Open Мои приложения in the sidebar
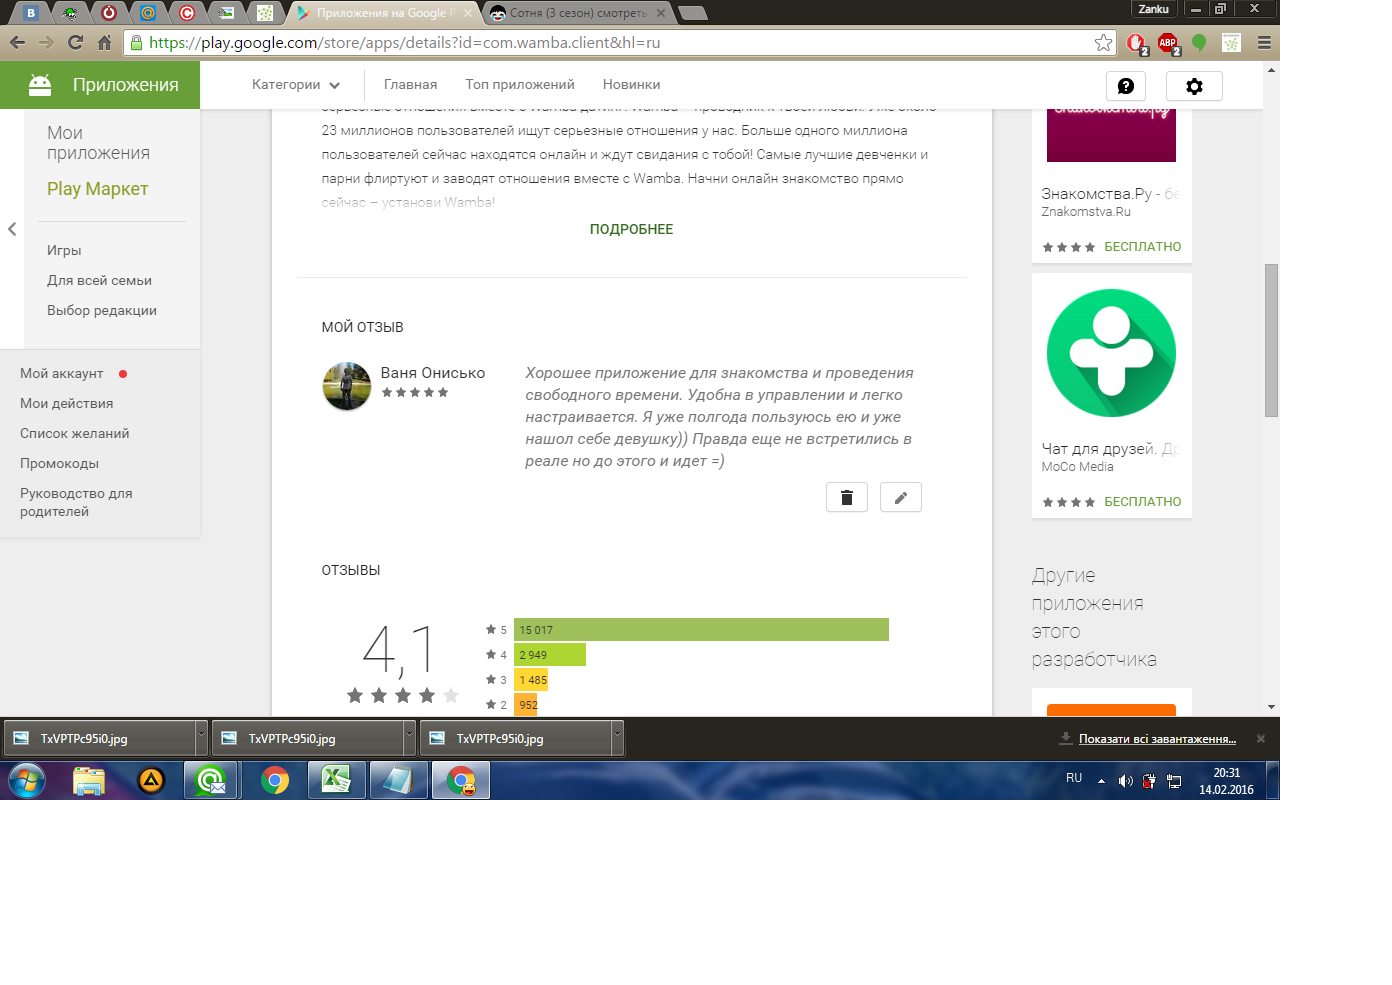Image resolution: width=1392 pixels, height=985 pixels. pos(98,143)
